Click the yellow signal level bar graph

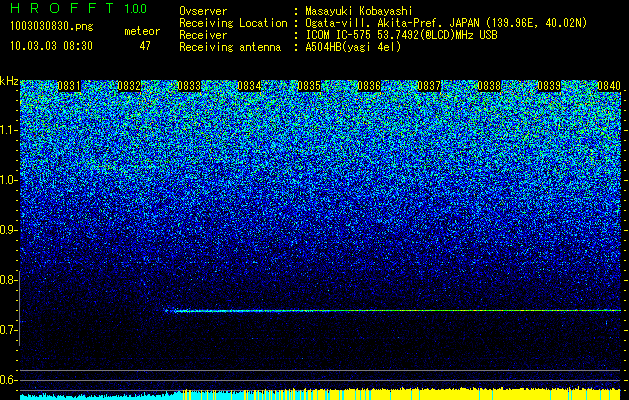(401, 394)
